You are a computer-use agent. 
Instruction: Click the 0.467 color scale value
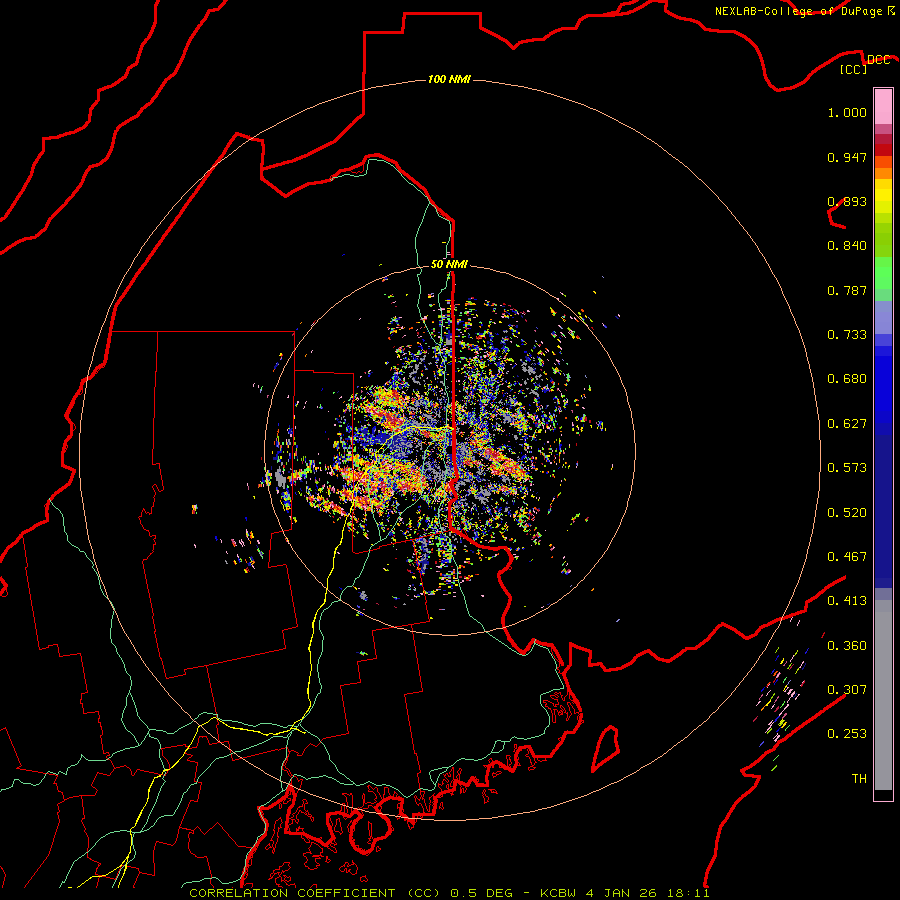(x=847, y=557)
